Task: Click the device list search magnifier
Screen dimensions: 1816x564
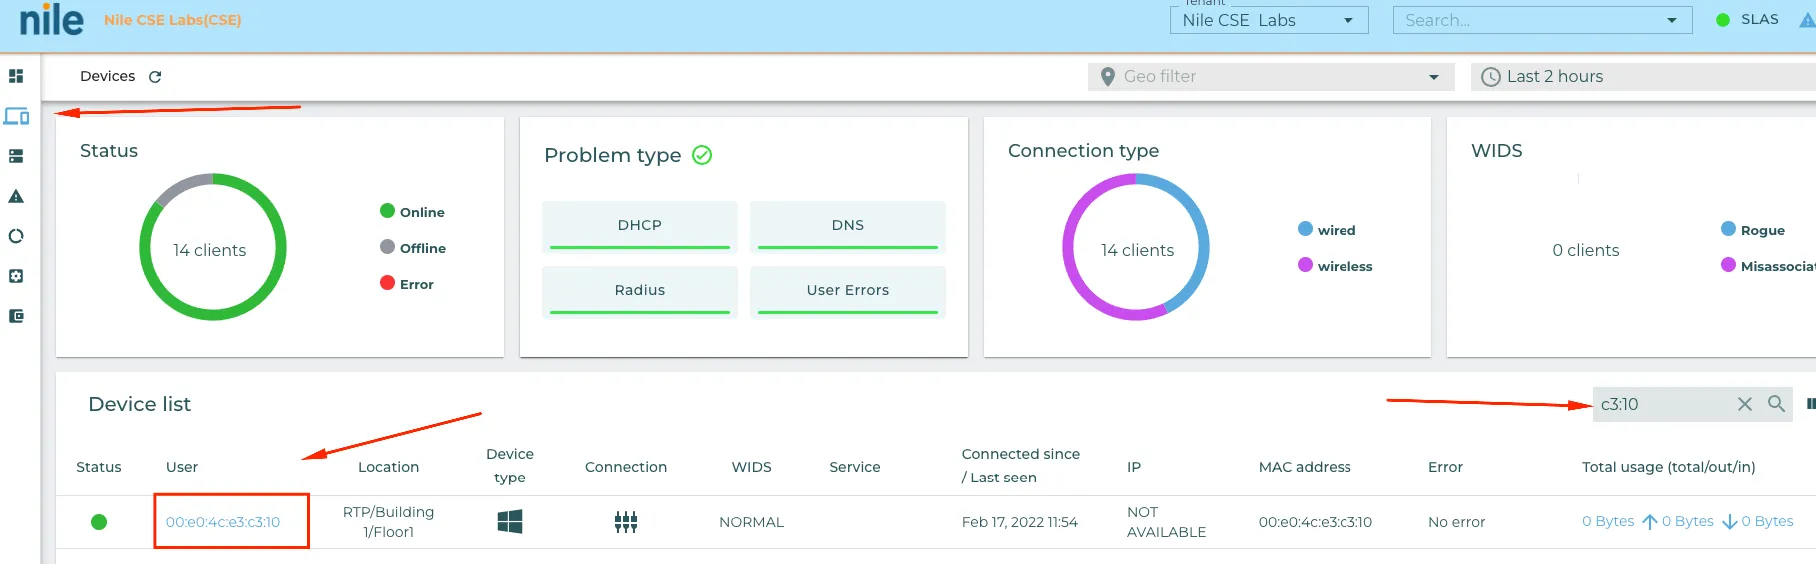Action: tap(1776, 403)
